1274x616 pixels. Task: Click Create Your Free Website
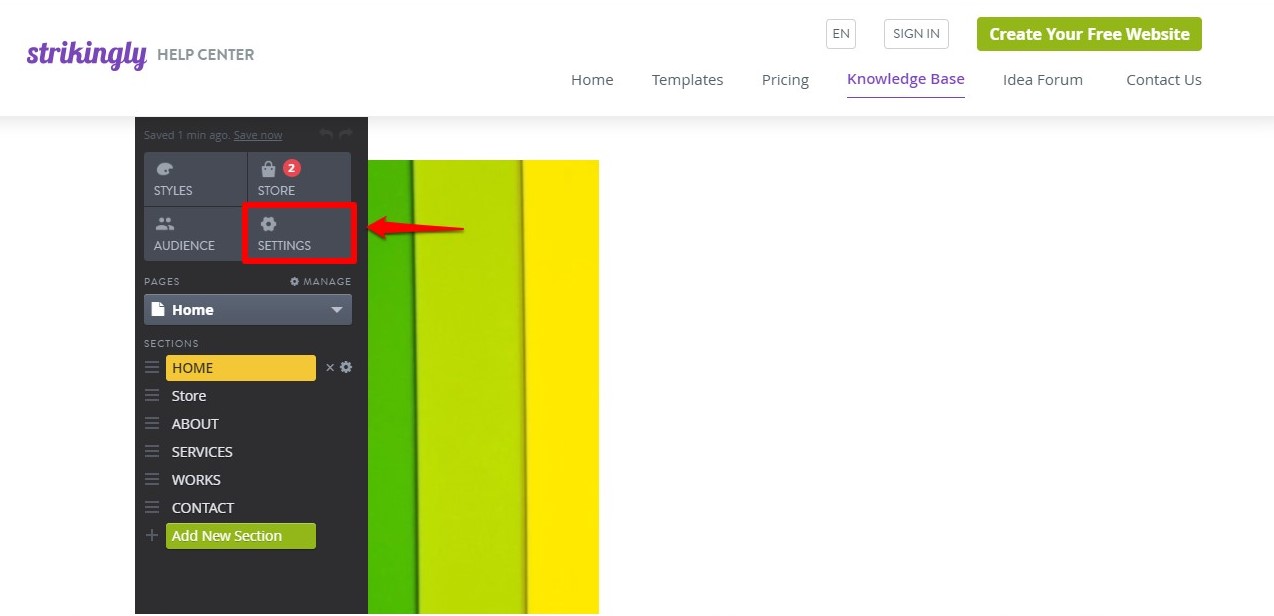pyautogui.click(x=1089, y=33)
